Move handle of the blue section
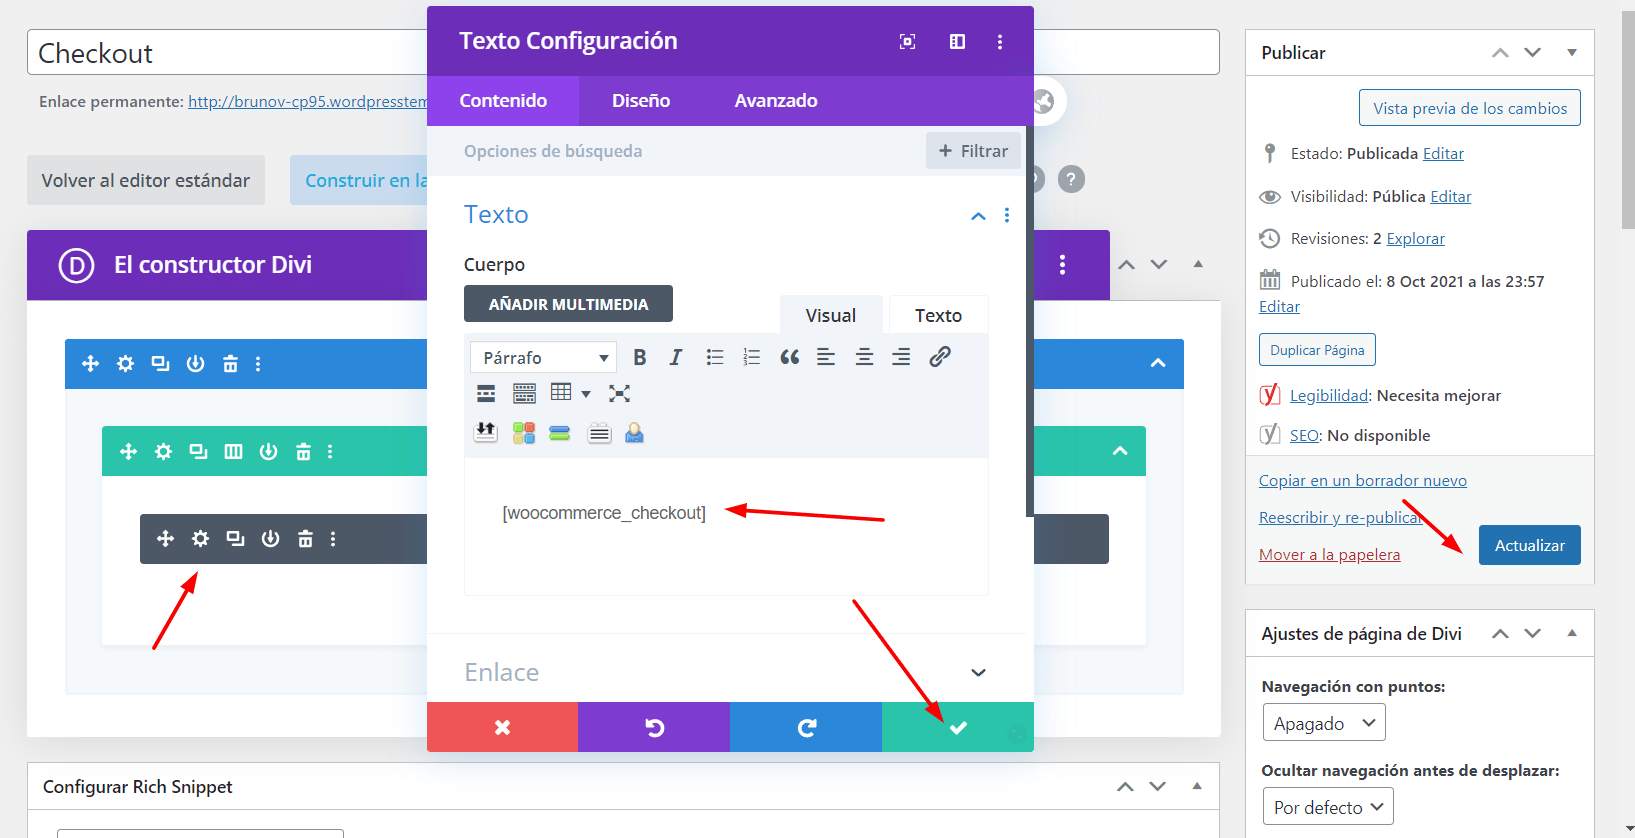The height and width of the screenshot is (838, 1635). tap(90, 364)
